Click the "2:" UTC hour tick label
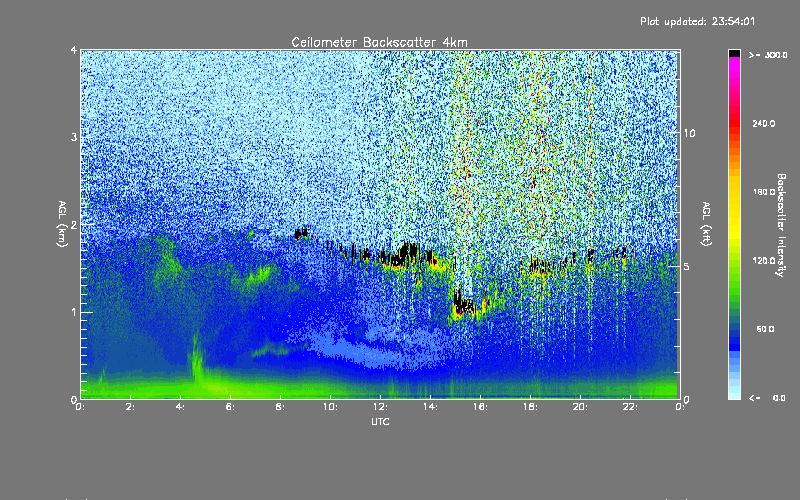The width and height of the screenshot is (800, 500). coord(131,407)
